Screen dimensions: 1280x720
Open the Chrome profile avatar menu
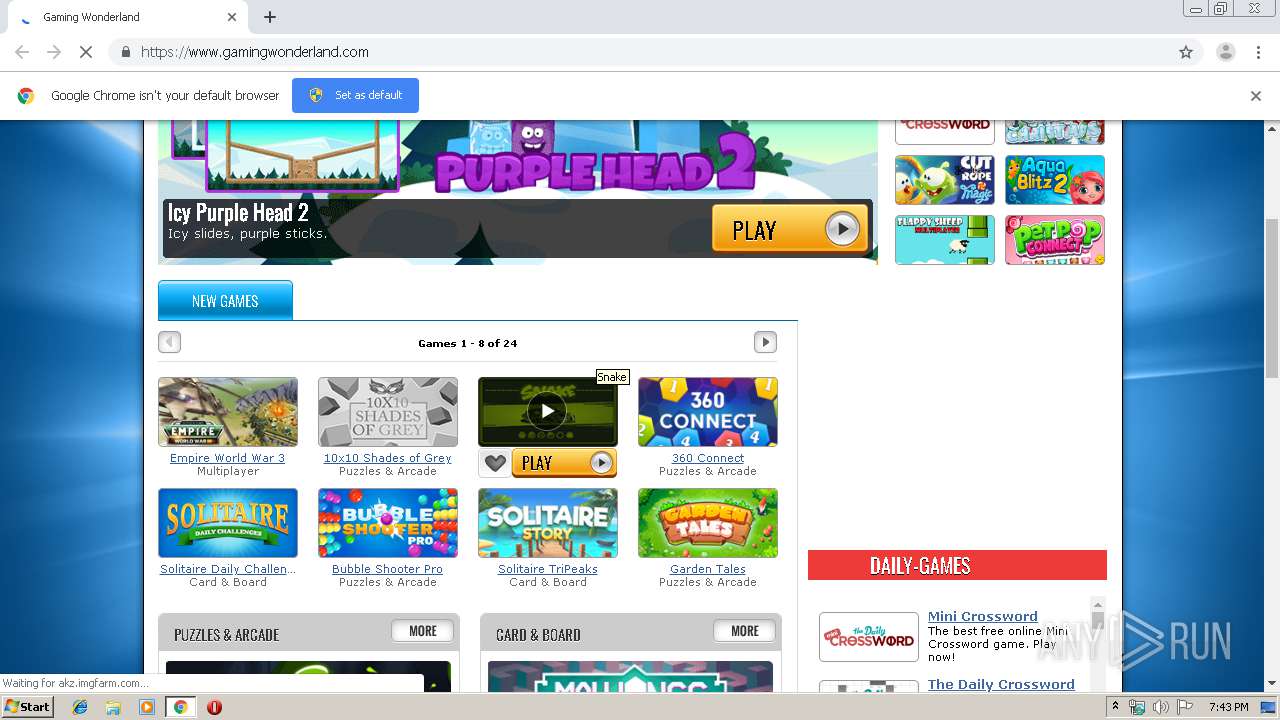pyautogui.click(x=1225, y=52)
